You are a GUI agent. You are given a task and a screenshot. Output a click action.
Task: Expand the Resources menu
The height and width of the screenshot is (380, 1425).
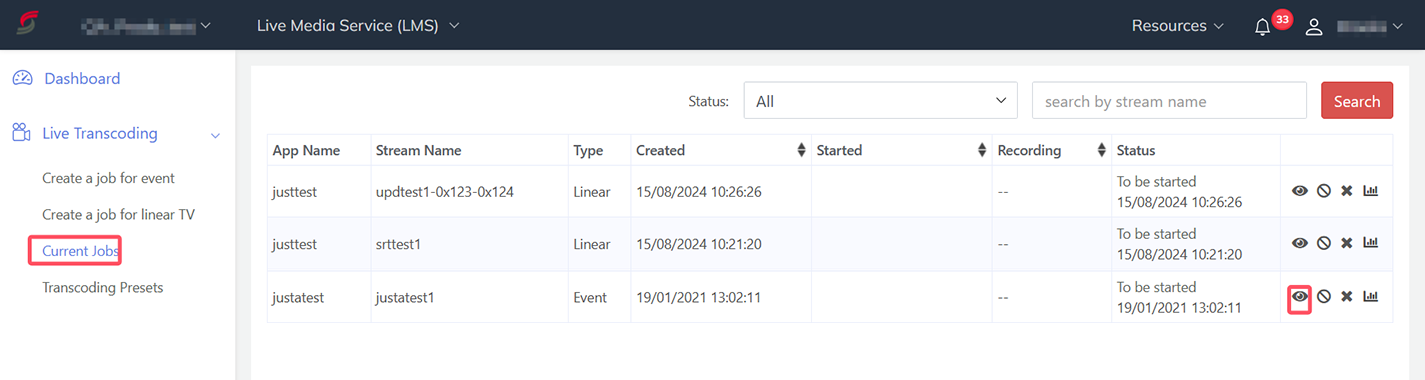pos(1177,26)
